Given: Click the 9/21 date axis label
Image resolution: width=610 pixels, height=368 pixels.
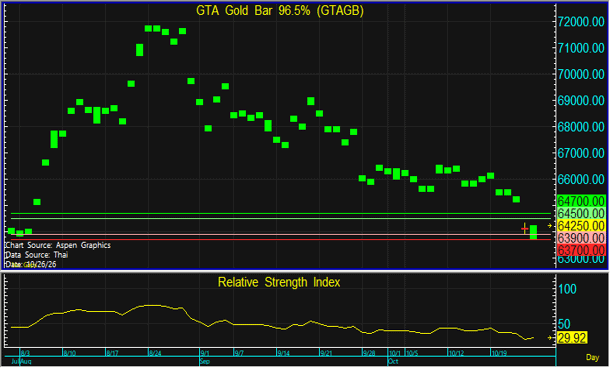Looking at the screenshot, I should (x=326, y=353).
